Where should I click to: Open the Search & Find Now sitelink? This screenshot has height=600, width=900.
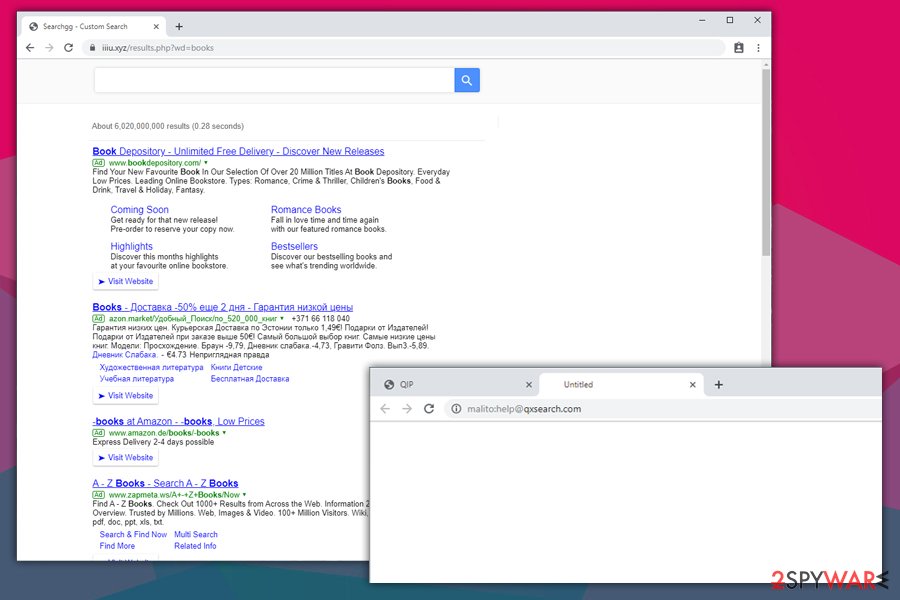coord(133,535)
